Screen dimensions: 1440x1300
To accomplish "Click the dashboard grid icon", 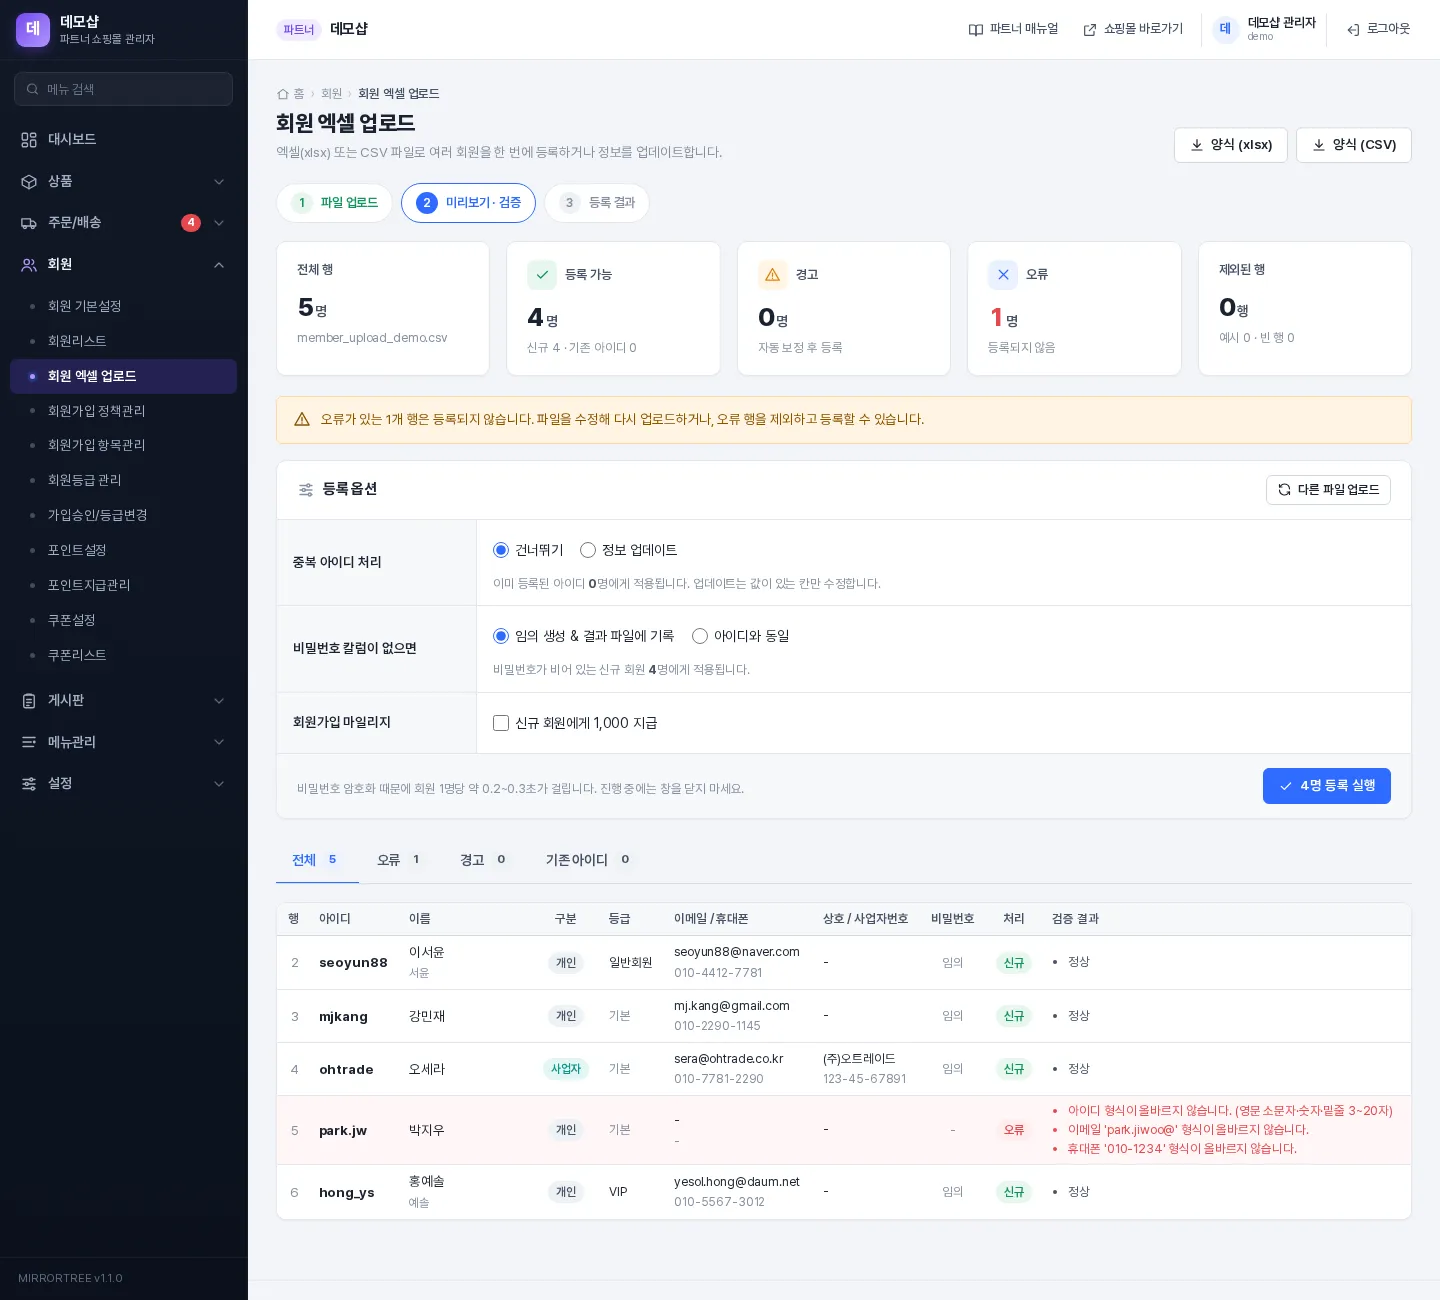I will tap(29, 140).
